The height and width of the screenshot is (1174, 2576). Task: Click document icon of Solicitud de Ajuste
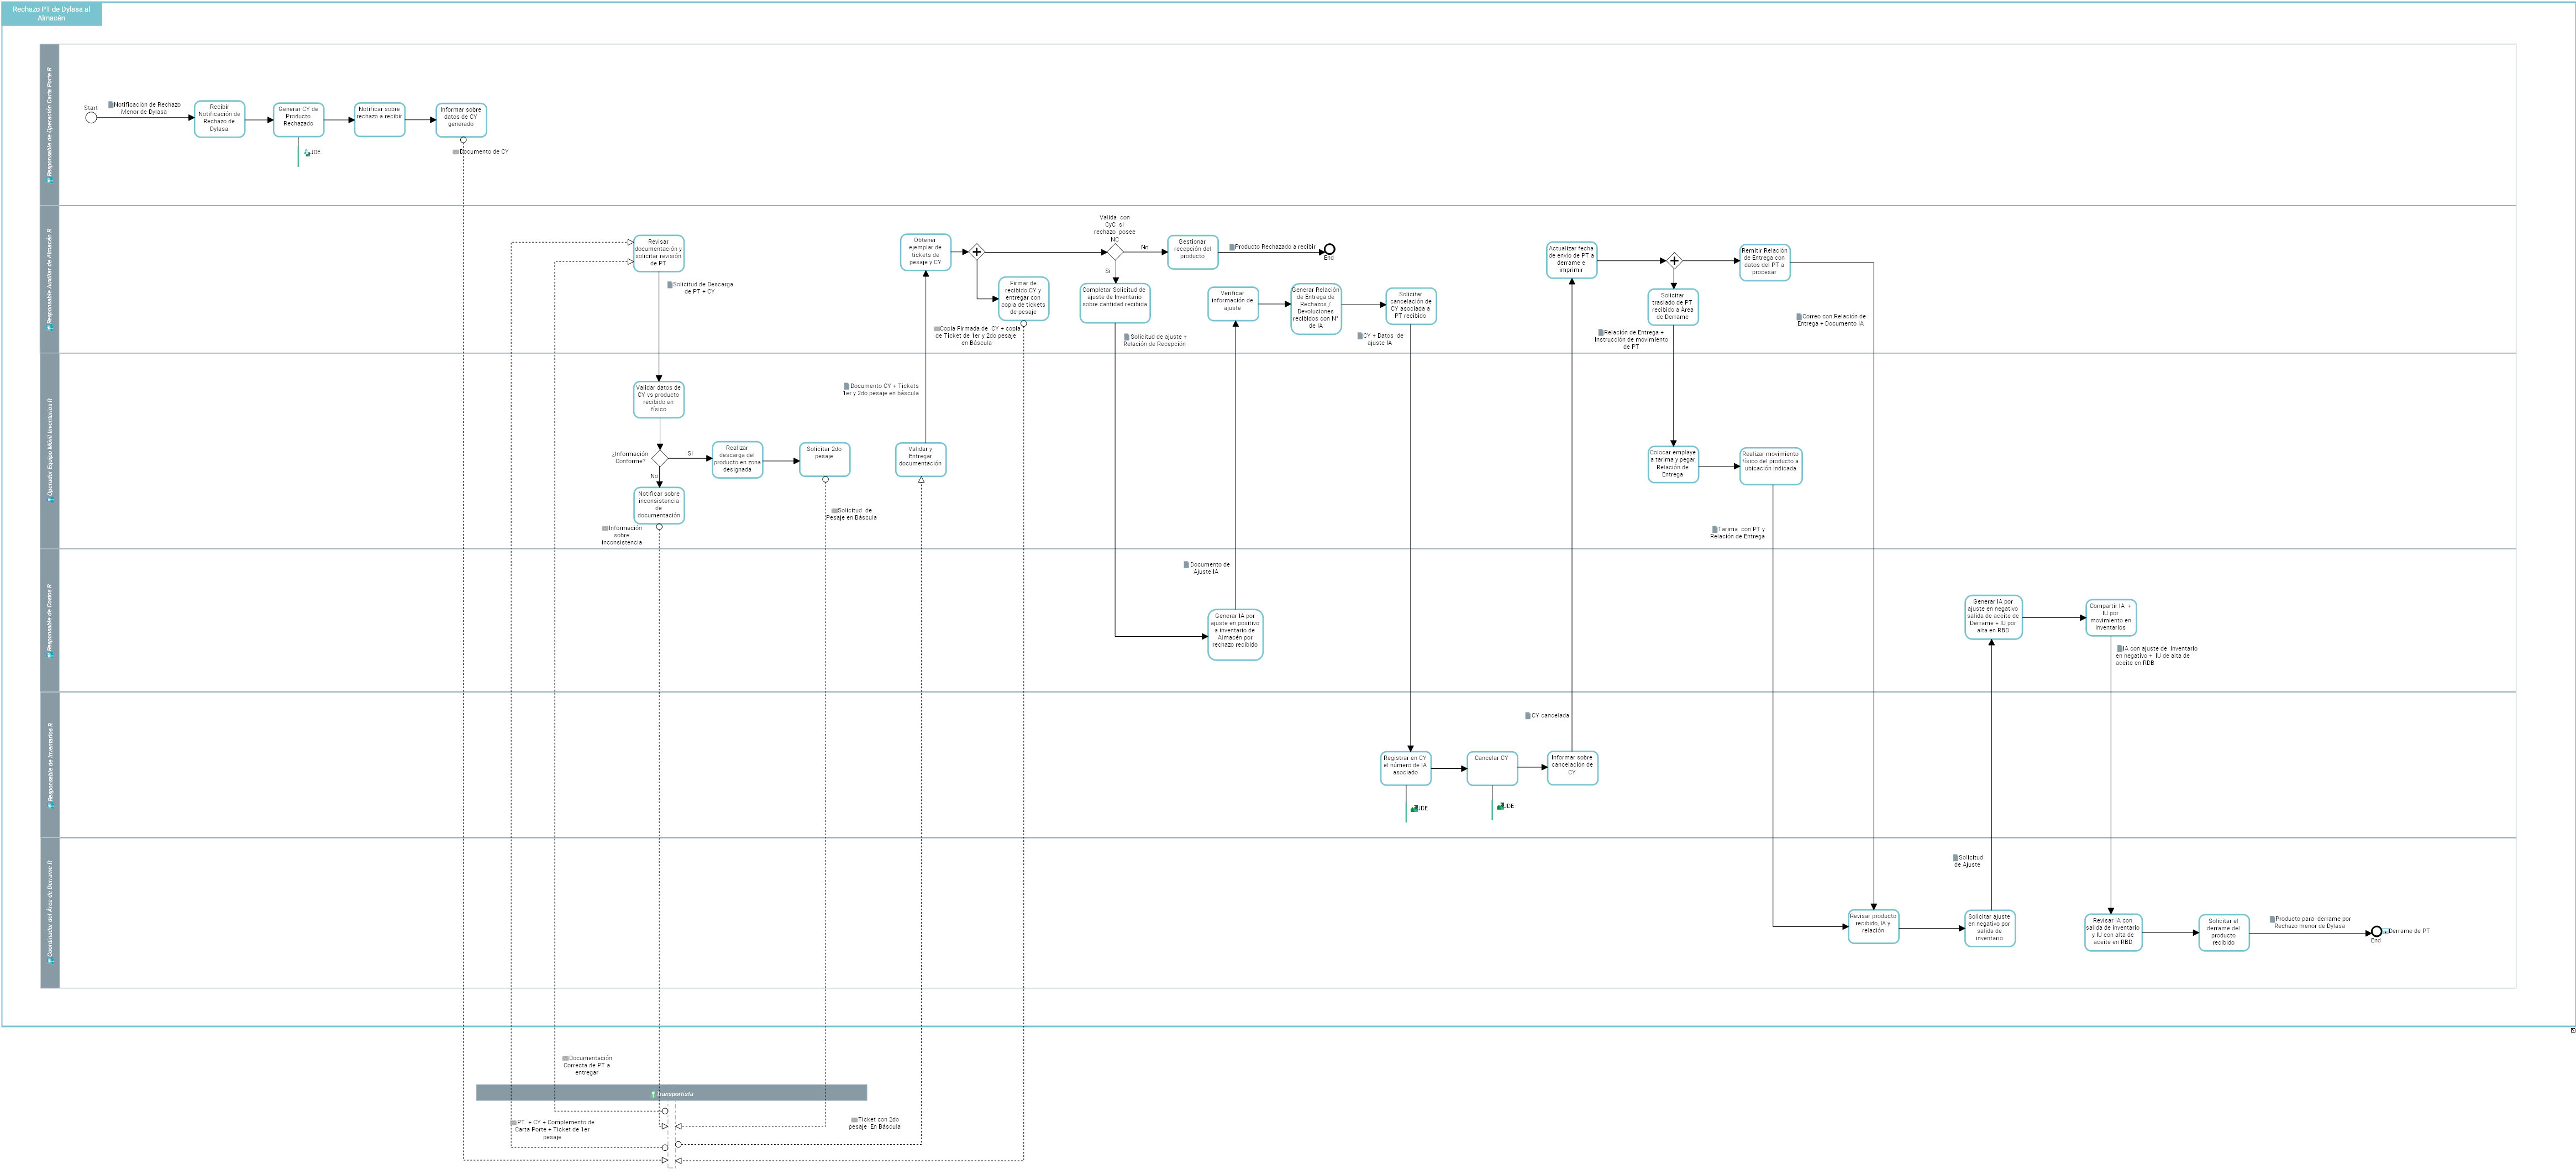(1956, 858)
